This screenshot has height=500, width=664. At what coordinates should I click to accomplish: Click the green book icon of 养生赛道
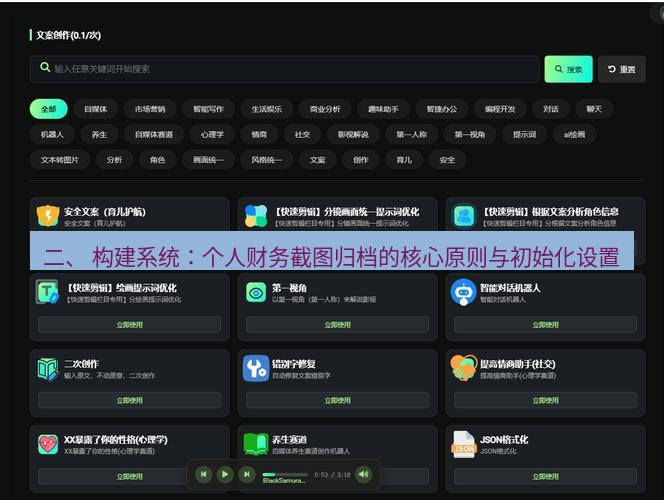pyautogui.click(x=256, y=444)
